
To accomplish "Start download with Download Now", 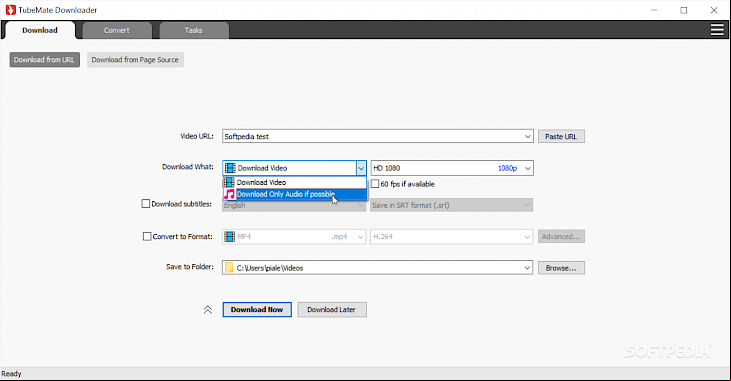I will coord(257,310).
